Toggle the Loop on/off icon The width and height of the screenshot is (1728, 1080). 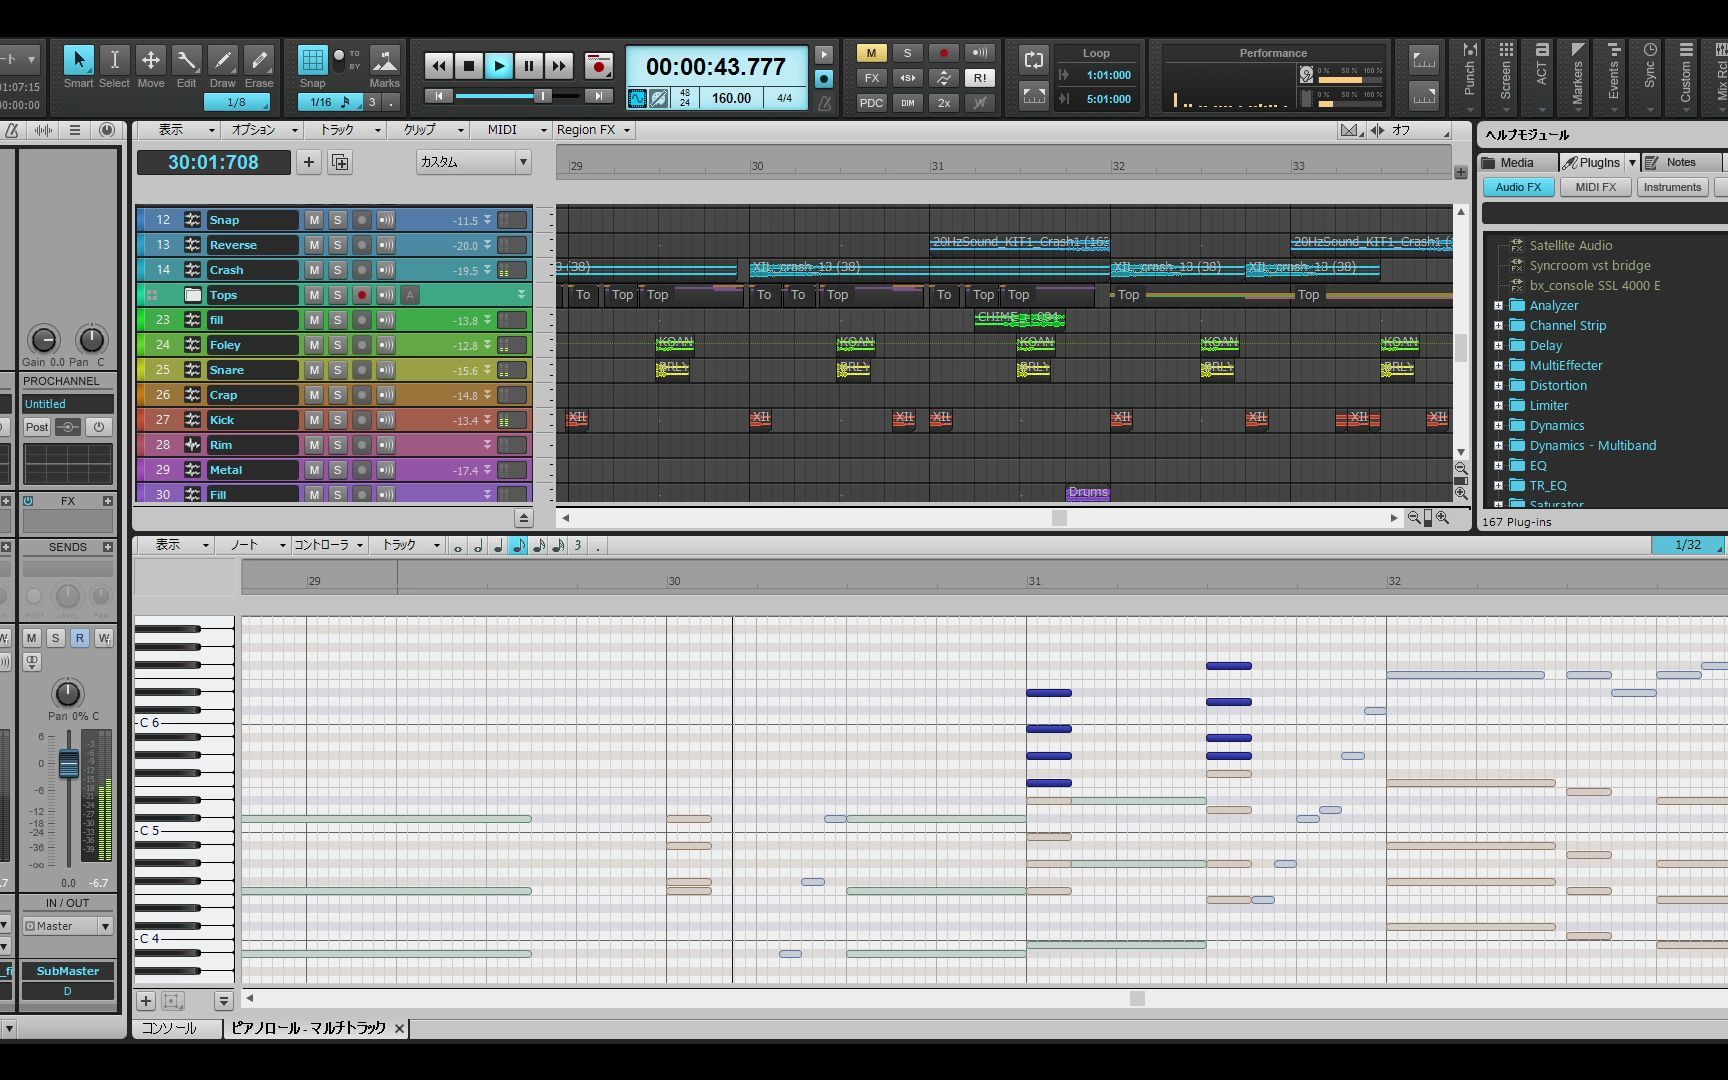[1034, 60]
